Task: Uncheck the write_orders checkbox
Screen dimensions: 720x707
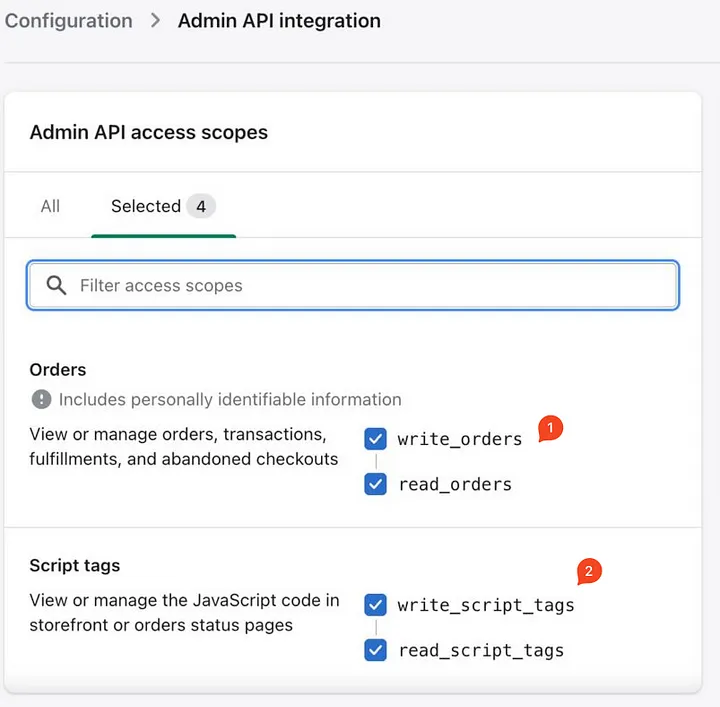Action: click(376, 439)
